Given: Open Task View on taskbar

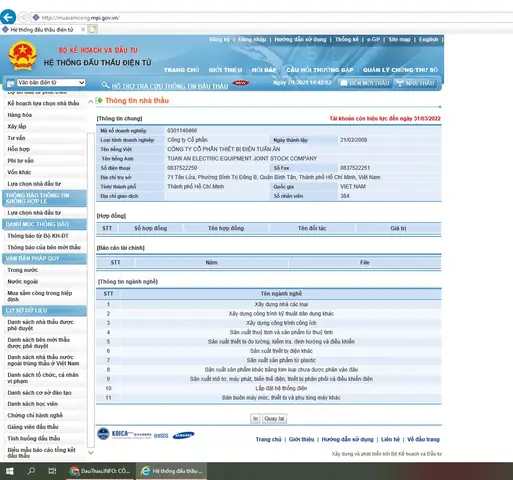Looking at the screenshot, I should pyautogui.click(x=52, y=471).
